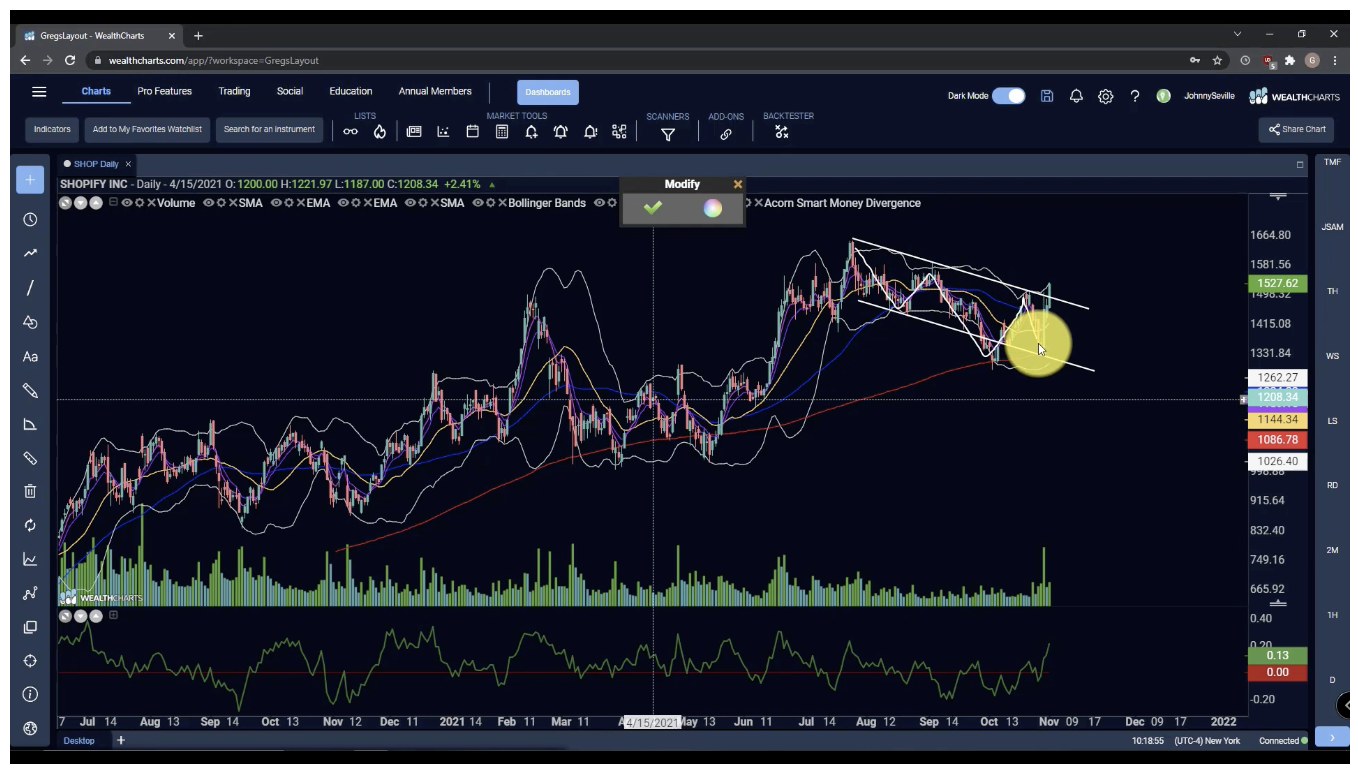Open the Annual Members menu
The width and height of the screenshot is (1358, 772).
tap(435, 91)
